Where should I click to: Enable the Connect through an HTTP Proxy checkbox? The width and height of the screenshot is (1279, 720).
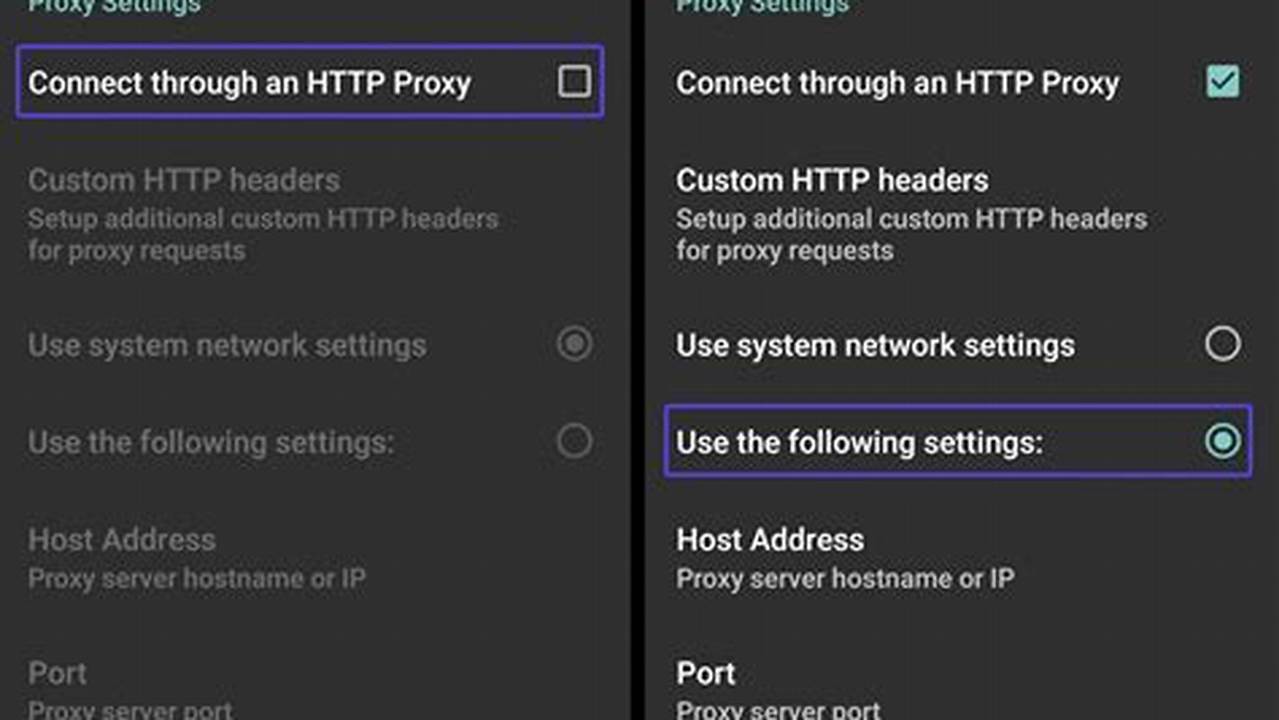click(575, 83)
